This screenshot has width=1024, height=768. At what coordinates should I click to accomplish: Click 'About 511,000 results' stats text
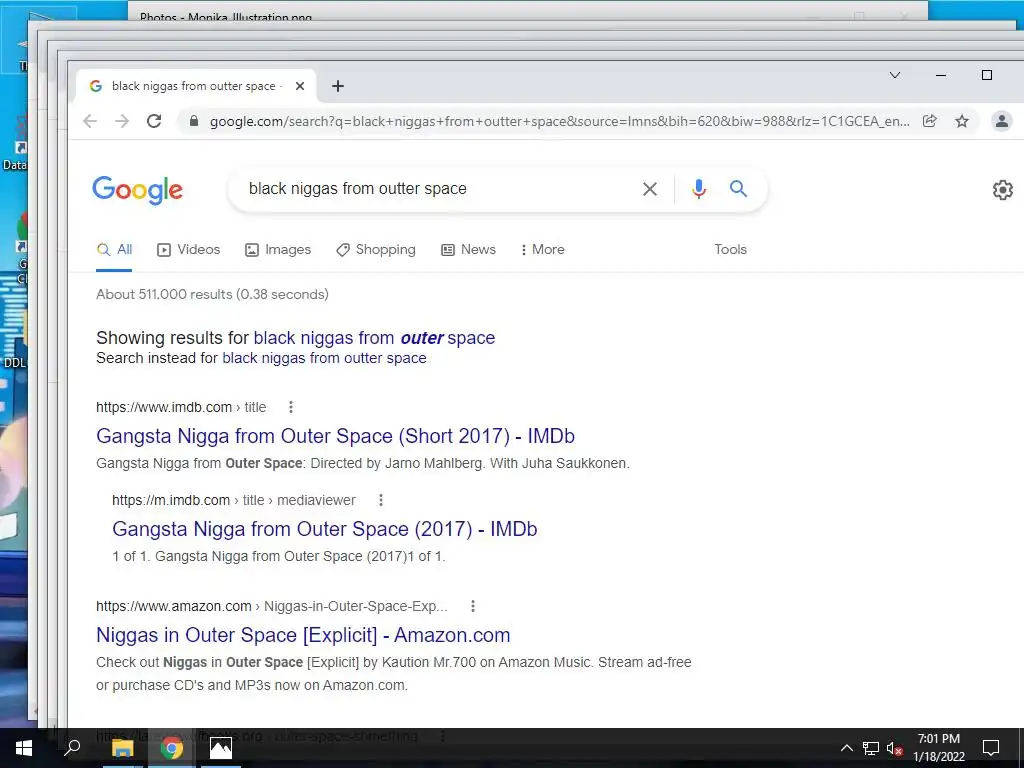pos(212,295)
